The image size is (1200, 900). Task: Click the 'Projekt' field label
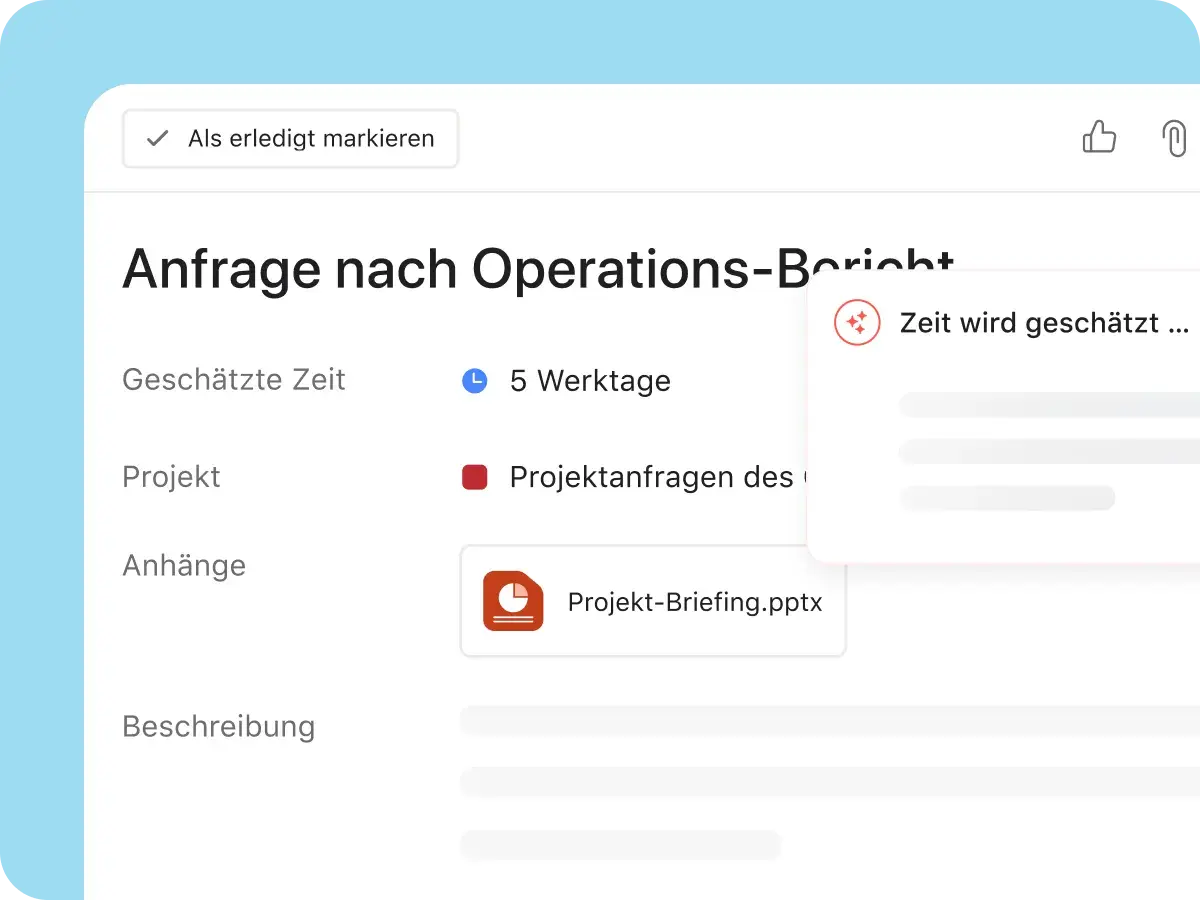(171, 477)
